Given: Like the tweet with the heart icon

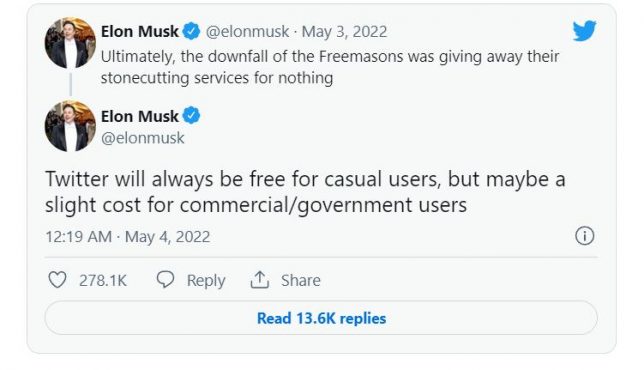Looking at the screenshot, I should (58, 280).
